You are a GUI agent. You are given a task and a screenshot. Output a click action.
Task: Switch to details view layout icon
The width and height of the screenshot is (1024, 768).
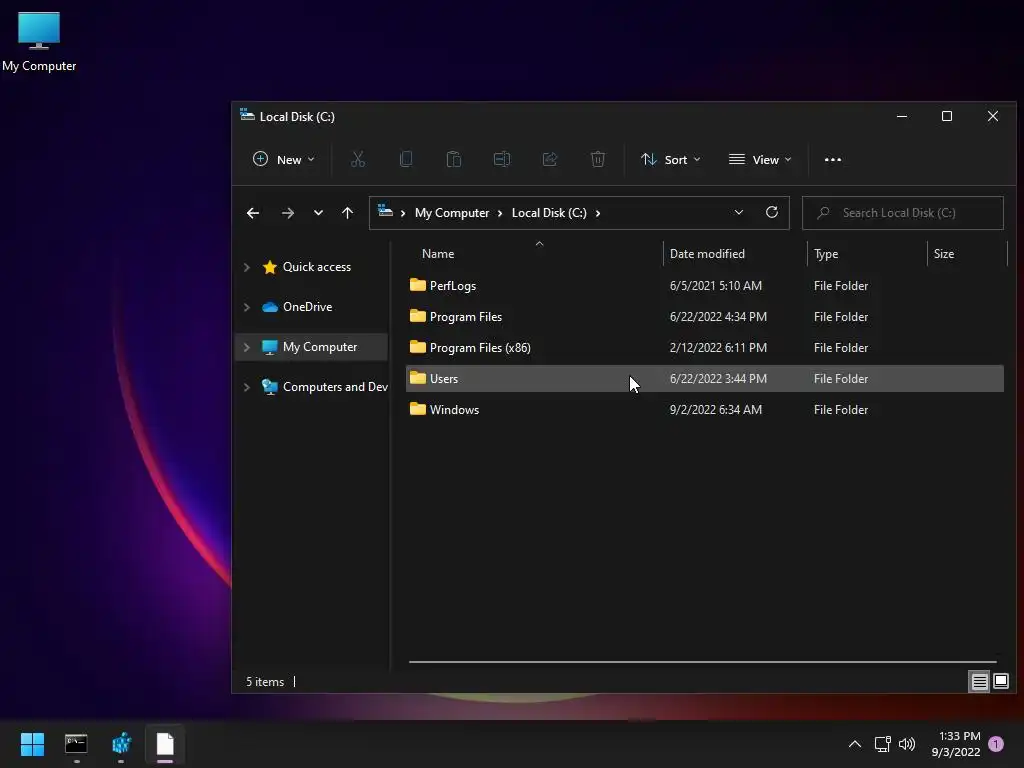(x=979, y=682)
